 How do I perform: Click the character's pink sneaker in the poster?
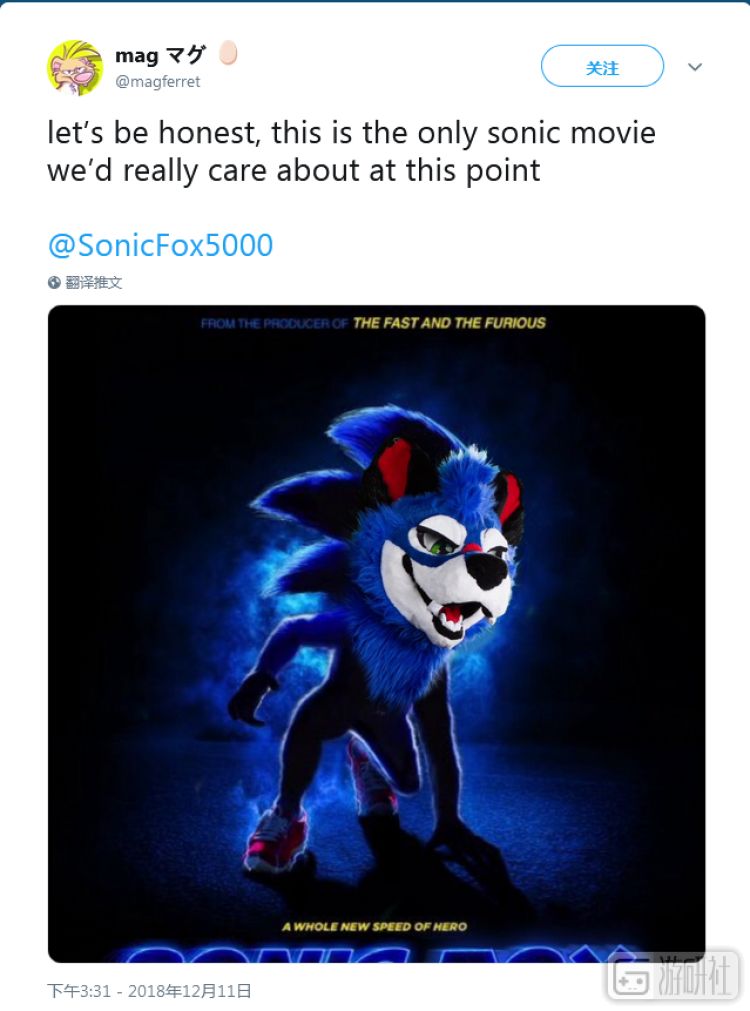click(276, 839)
